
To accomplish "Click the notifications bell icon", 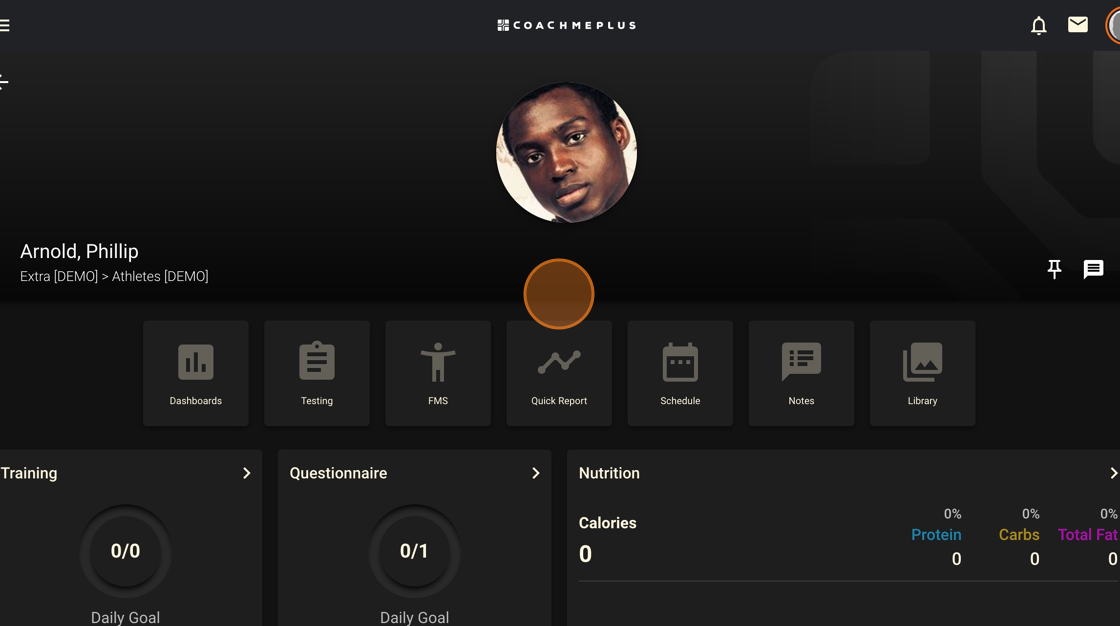I will click(x=1039, y=26).
